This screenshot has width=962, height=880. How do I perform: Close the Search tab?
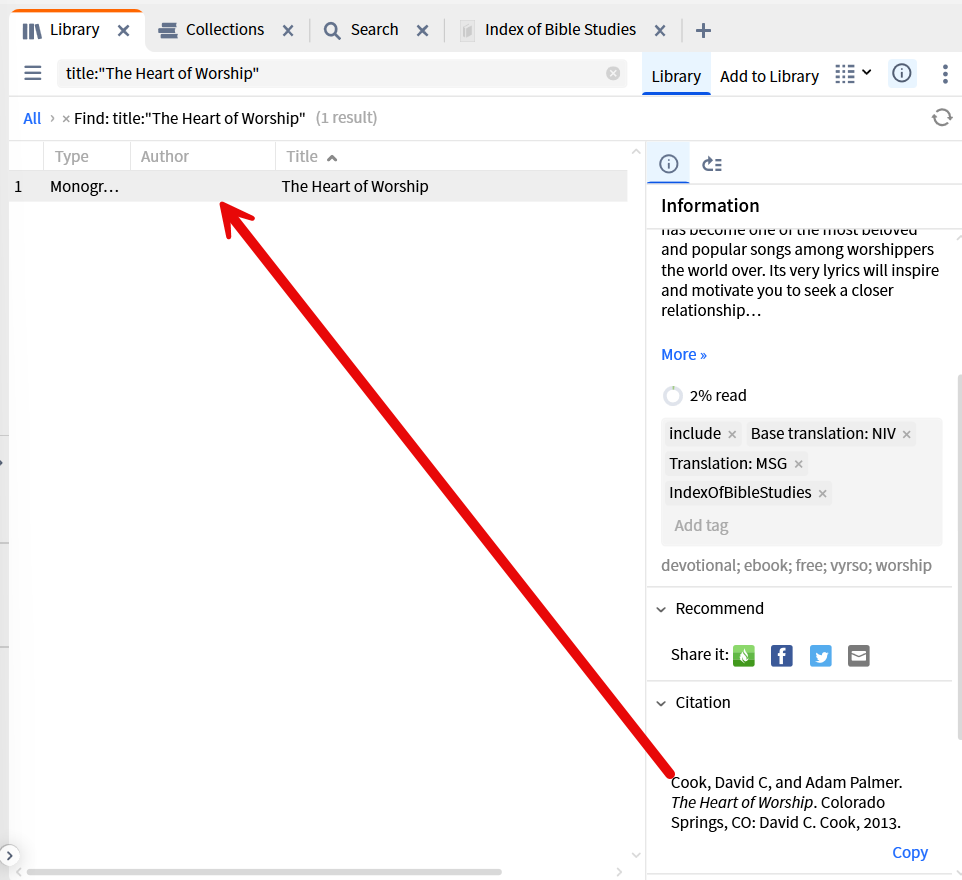[x=422, y=31]
